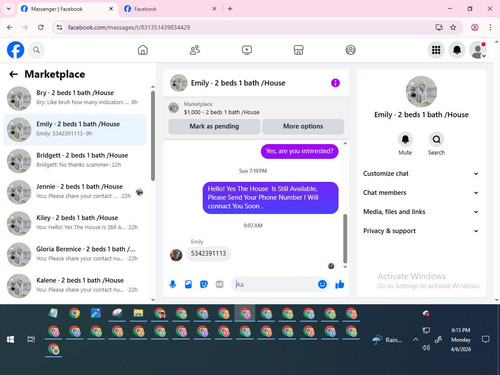Viewport: 500px width, 375px height.
Task: Send a thumbs-up like
Action: coord(340,284)
